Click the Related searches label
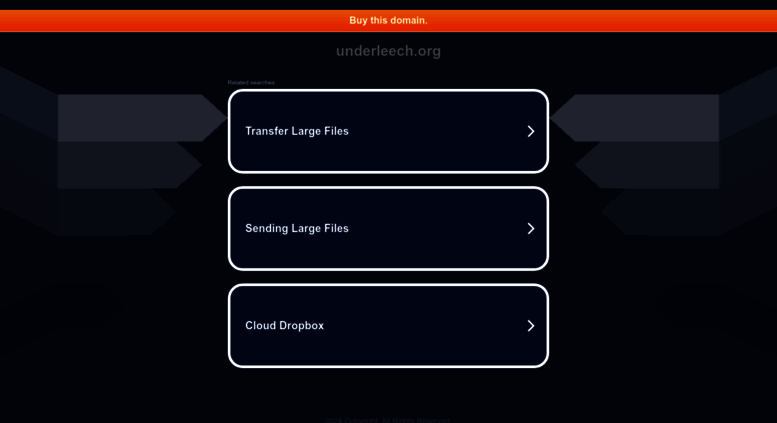 tap(251, 82)
